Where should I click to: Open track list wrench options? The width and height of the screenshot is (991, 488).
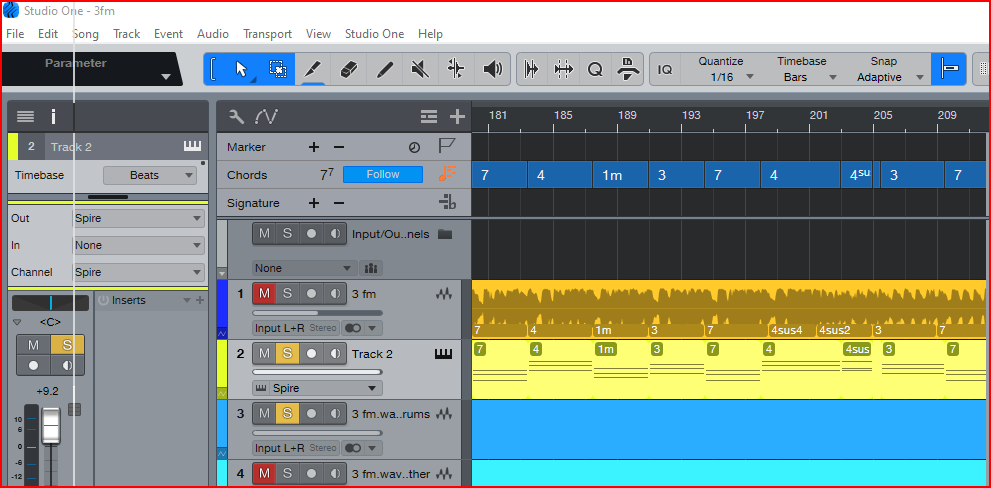236,117
